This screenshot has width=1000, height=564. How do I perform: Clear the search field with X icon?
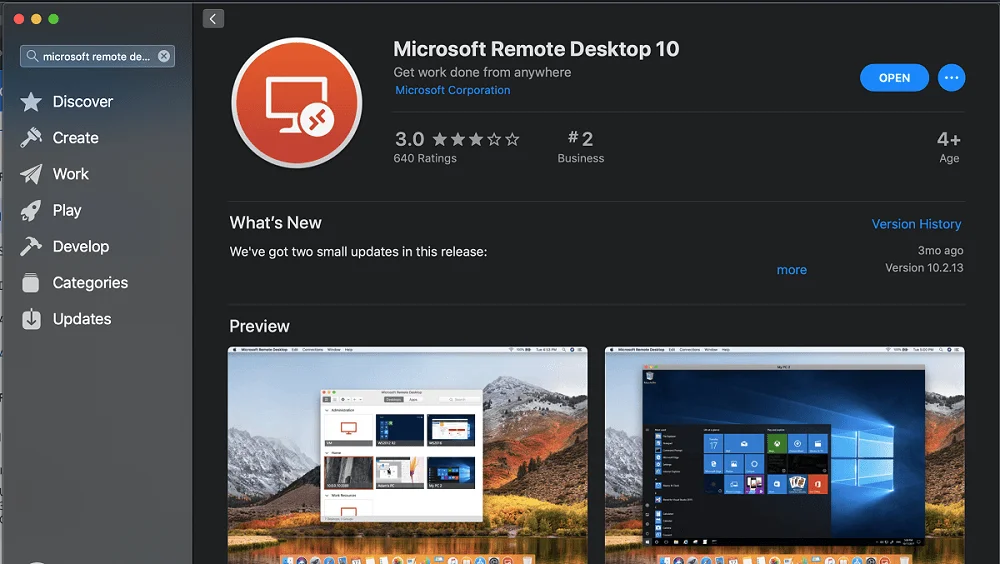point(164,57)
